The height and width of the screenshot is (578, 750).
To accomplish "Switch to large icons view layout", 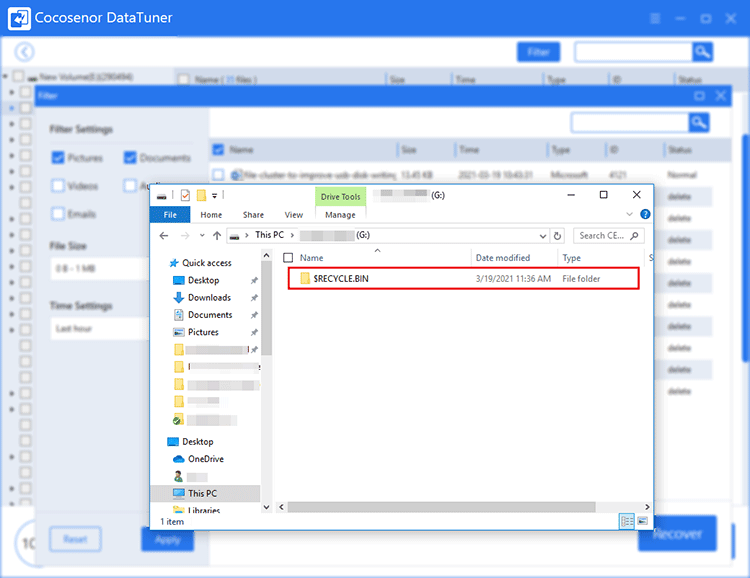I will 643,521.
